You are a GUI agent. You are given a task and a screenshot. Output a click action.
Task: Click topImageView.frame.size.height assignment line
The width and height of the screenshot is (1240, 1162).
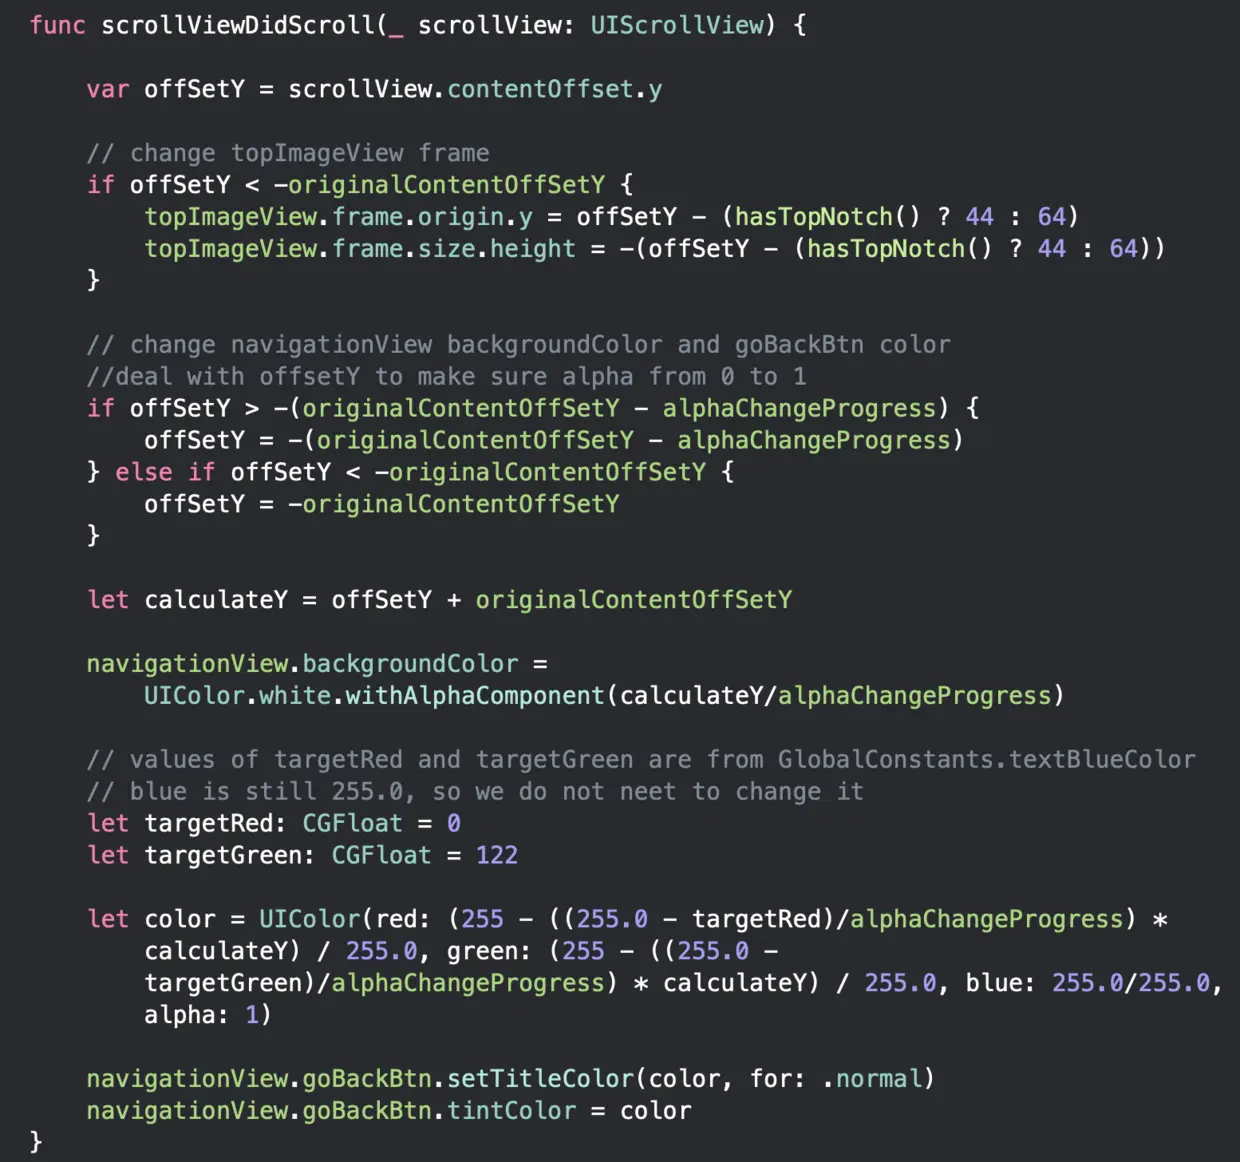coord(655,249)
